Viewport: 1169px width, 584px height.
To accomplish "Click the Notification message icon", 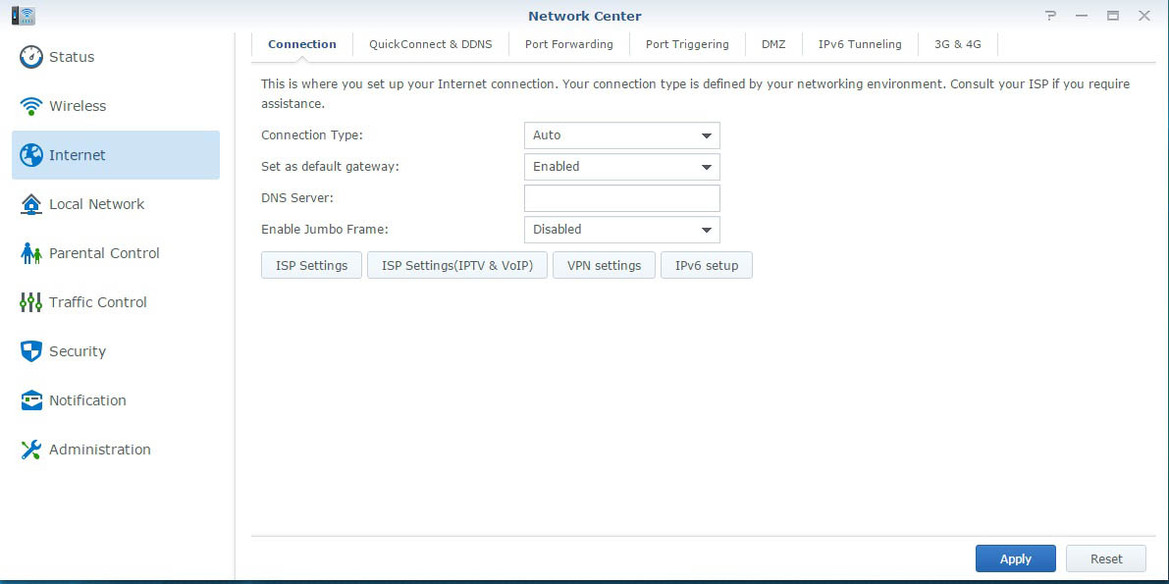I will tap(31, 401).
